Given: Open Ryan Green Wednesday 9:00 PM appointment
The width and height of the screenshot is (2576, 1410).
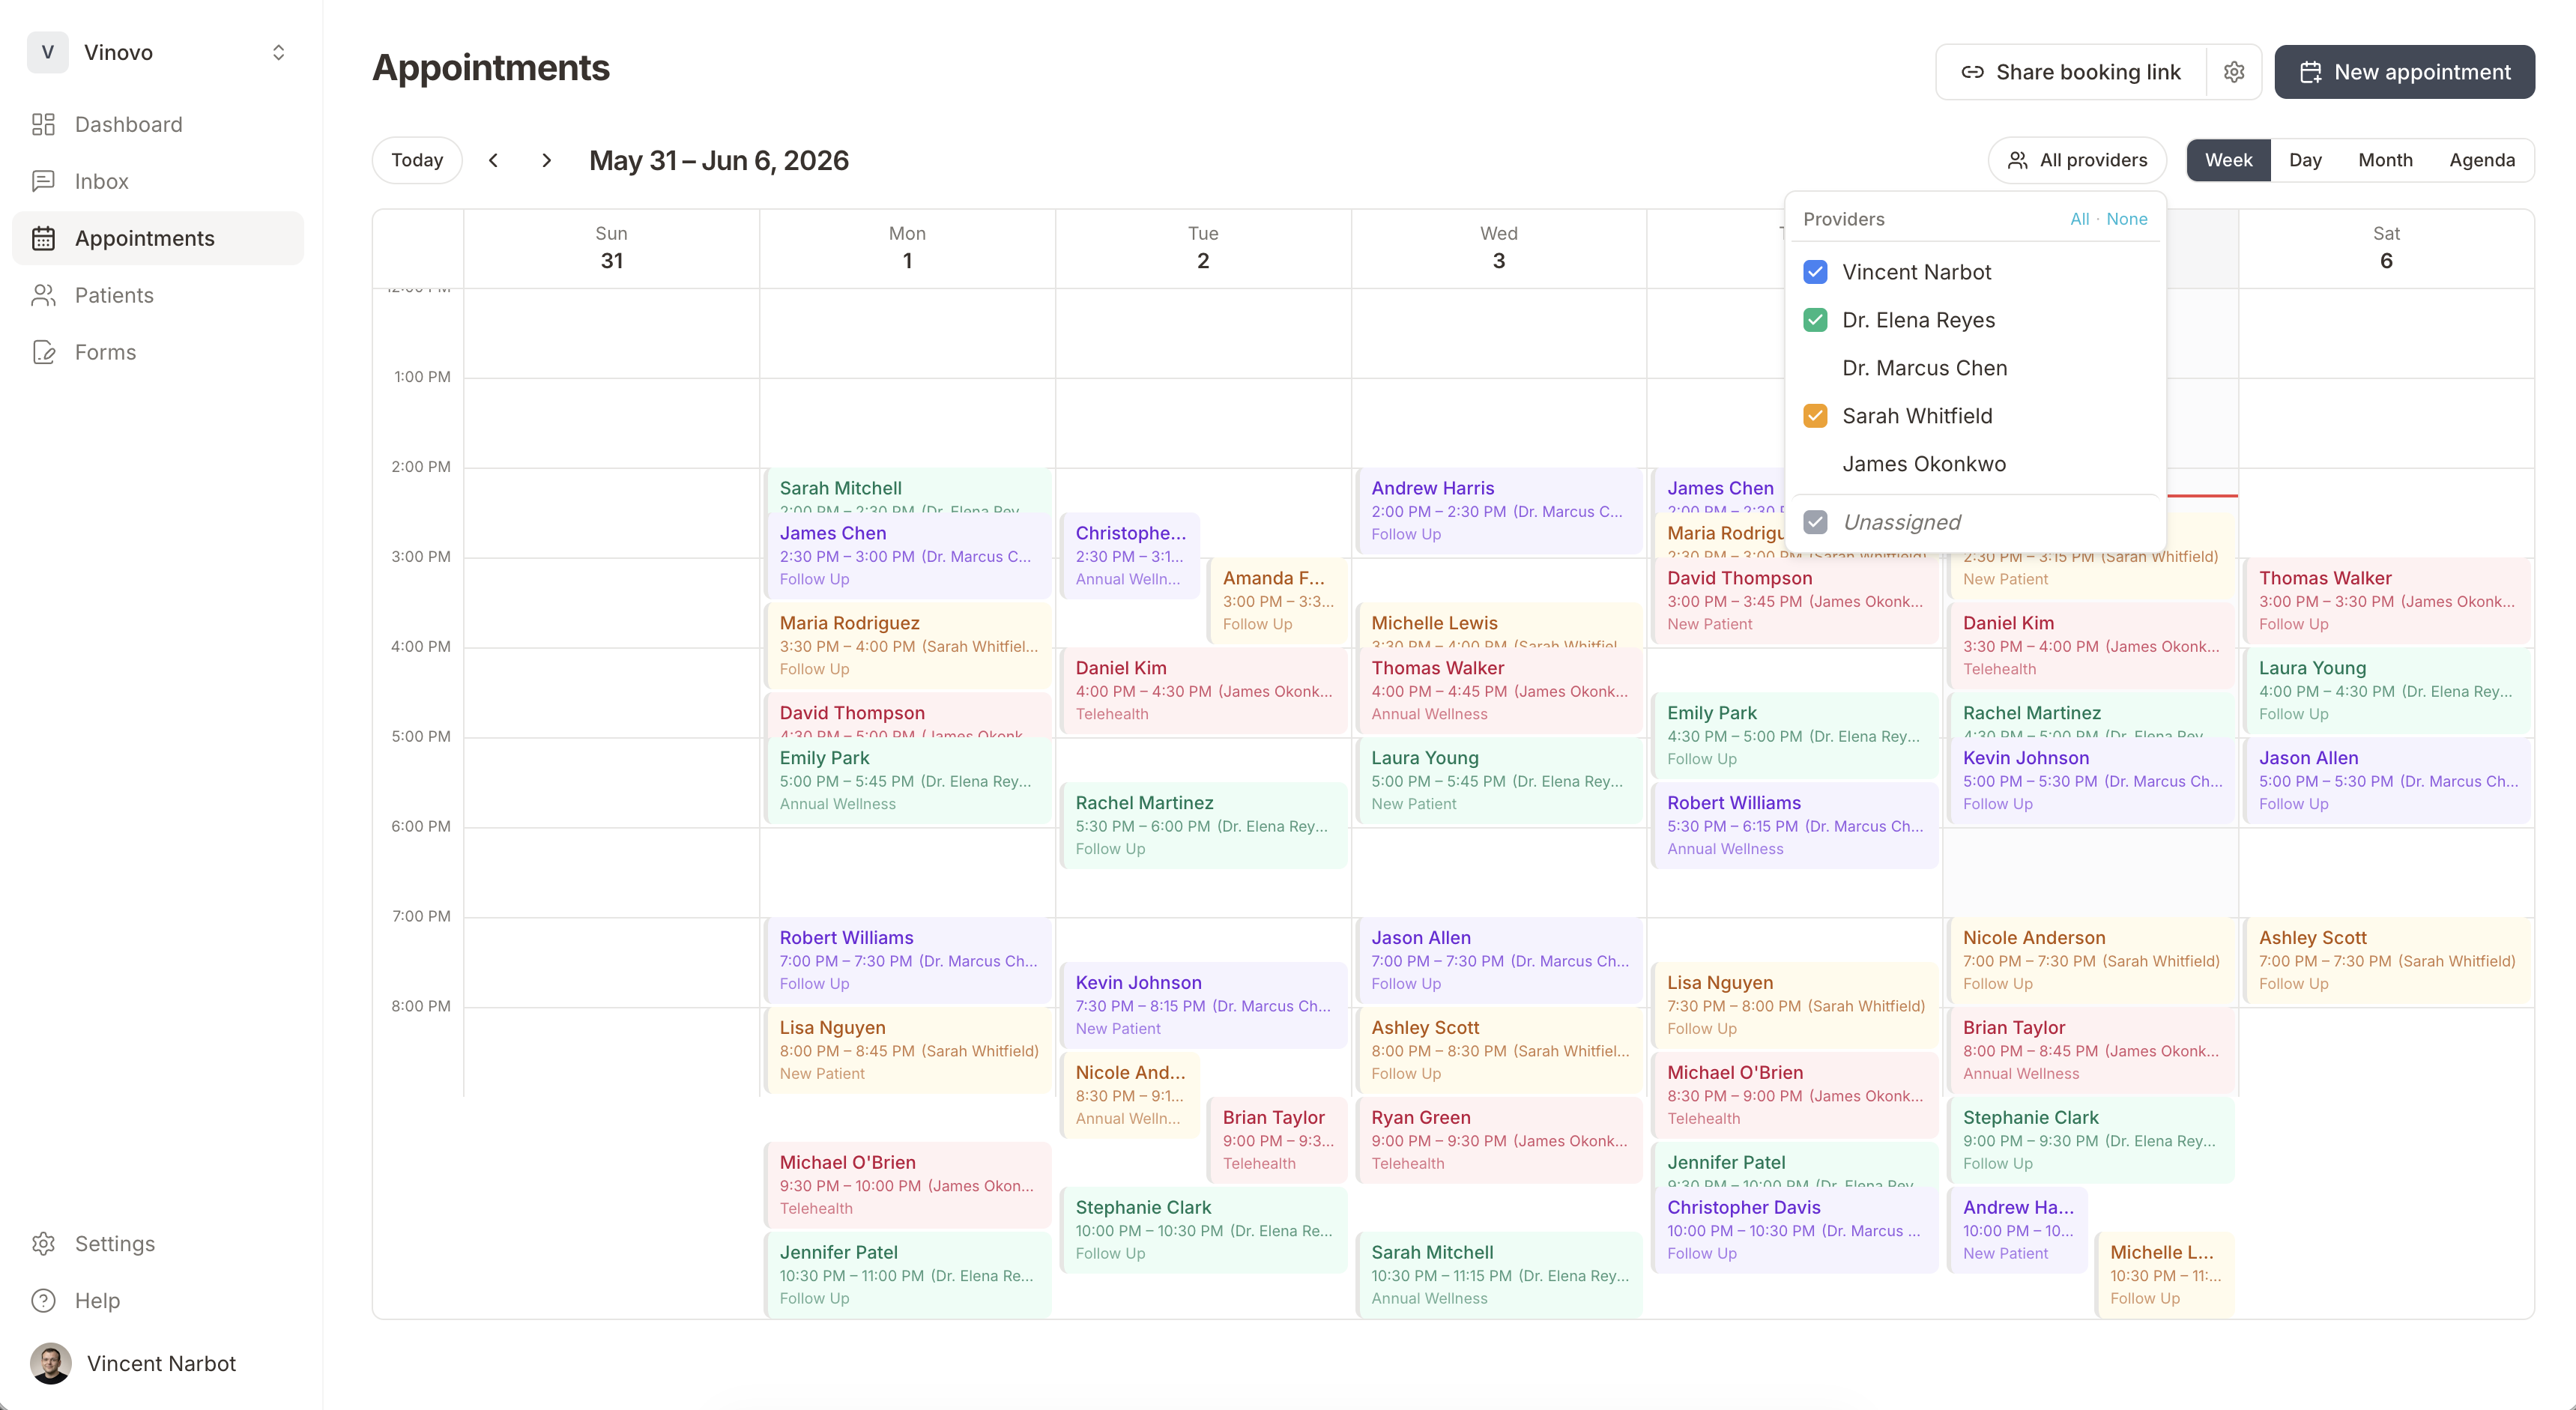Looking at the screenshot, I should [1499, 1140].
